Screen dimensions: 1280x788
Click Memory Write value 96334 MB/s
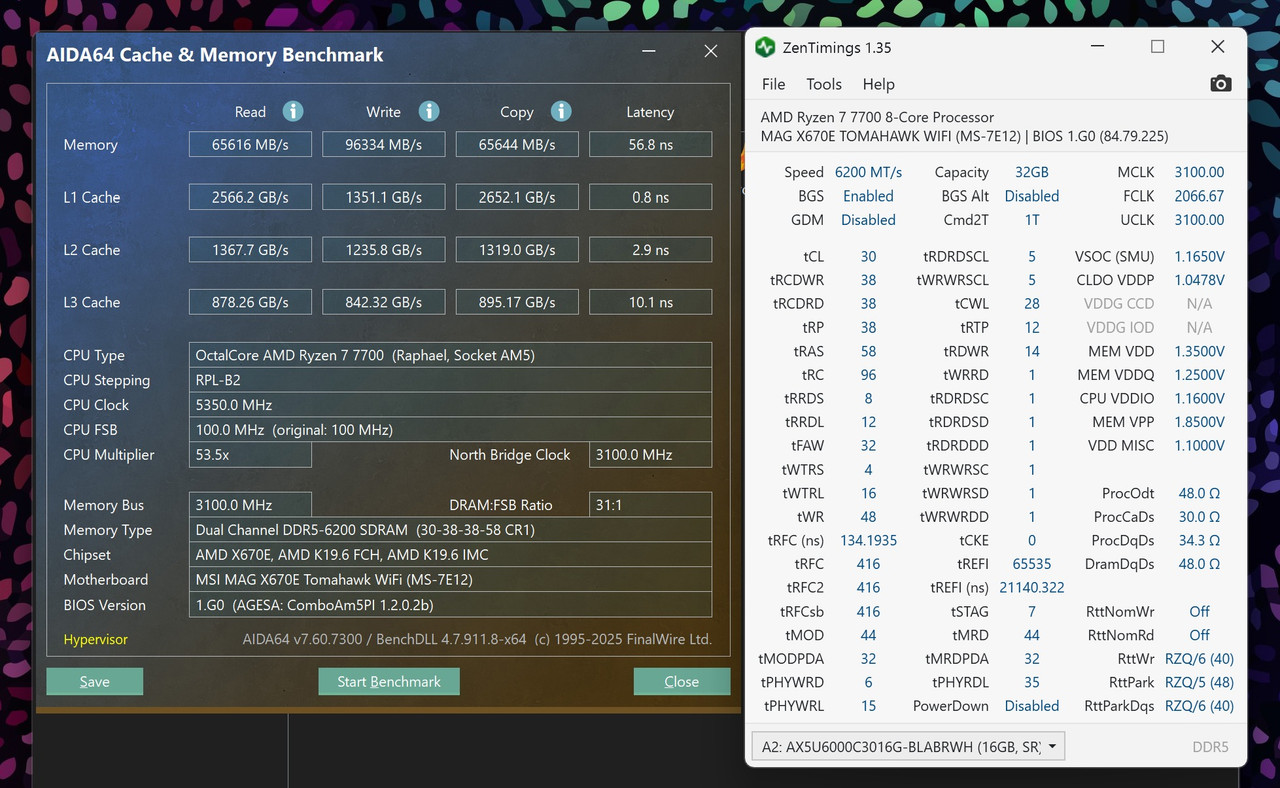(x=383, y=144)
